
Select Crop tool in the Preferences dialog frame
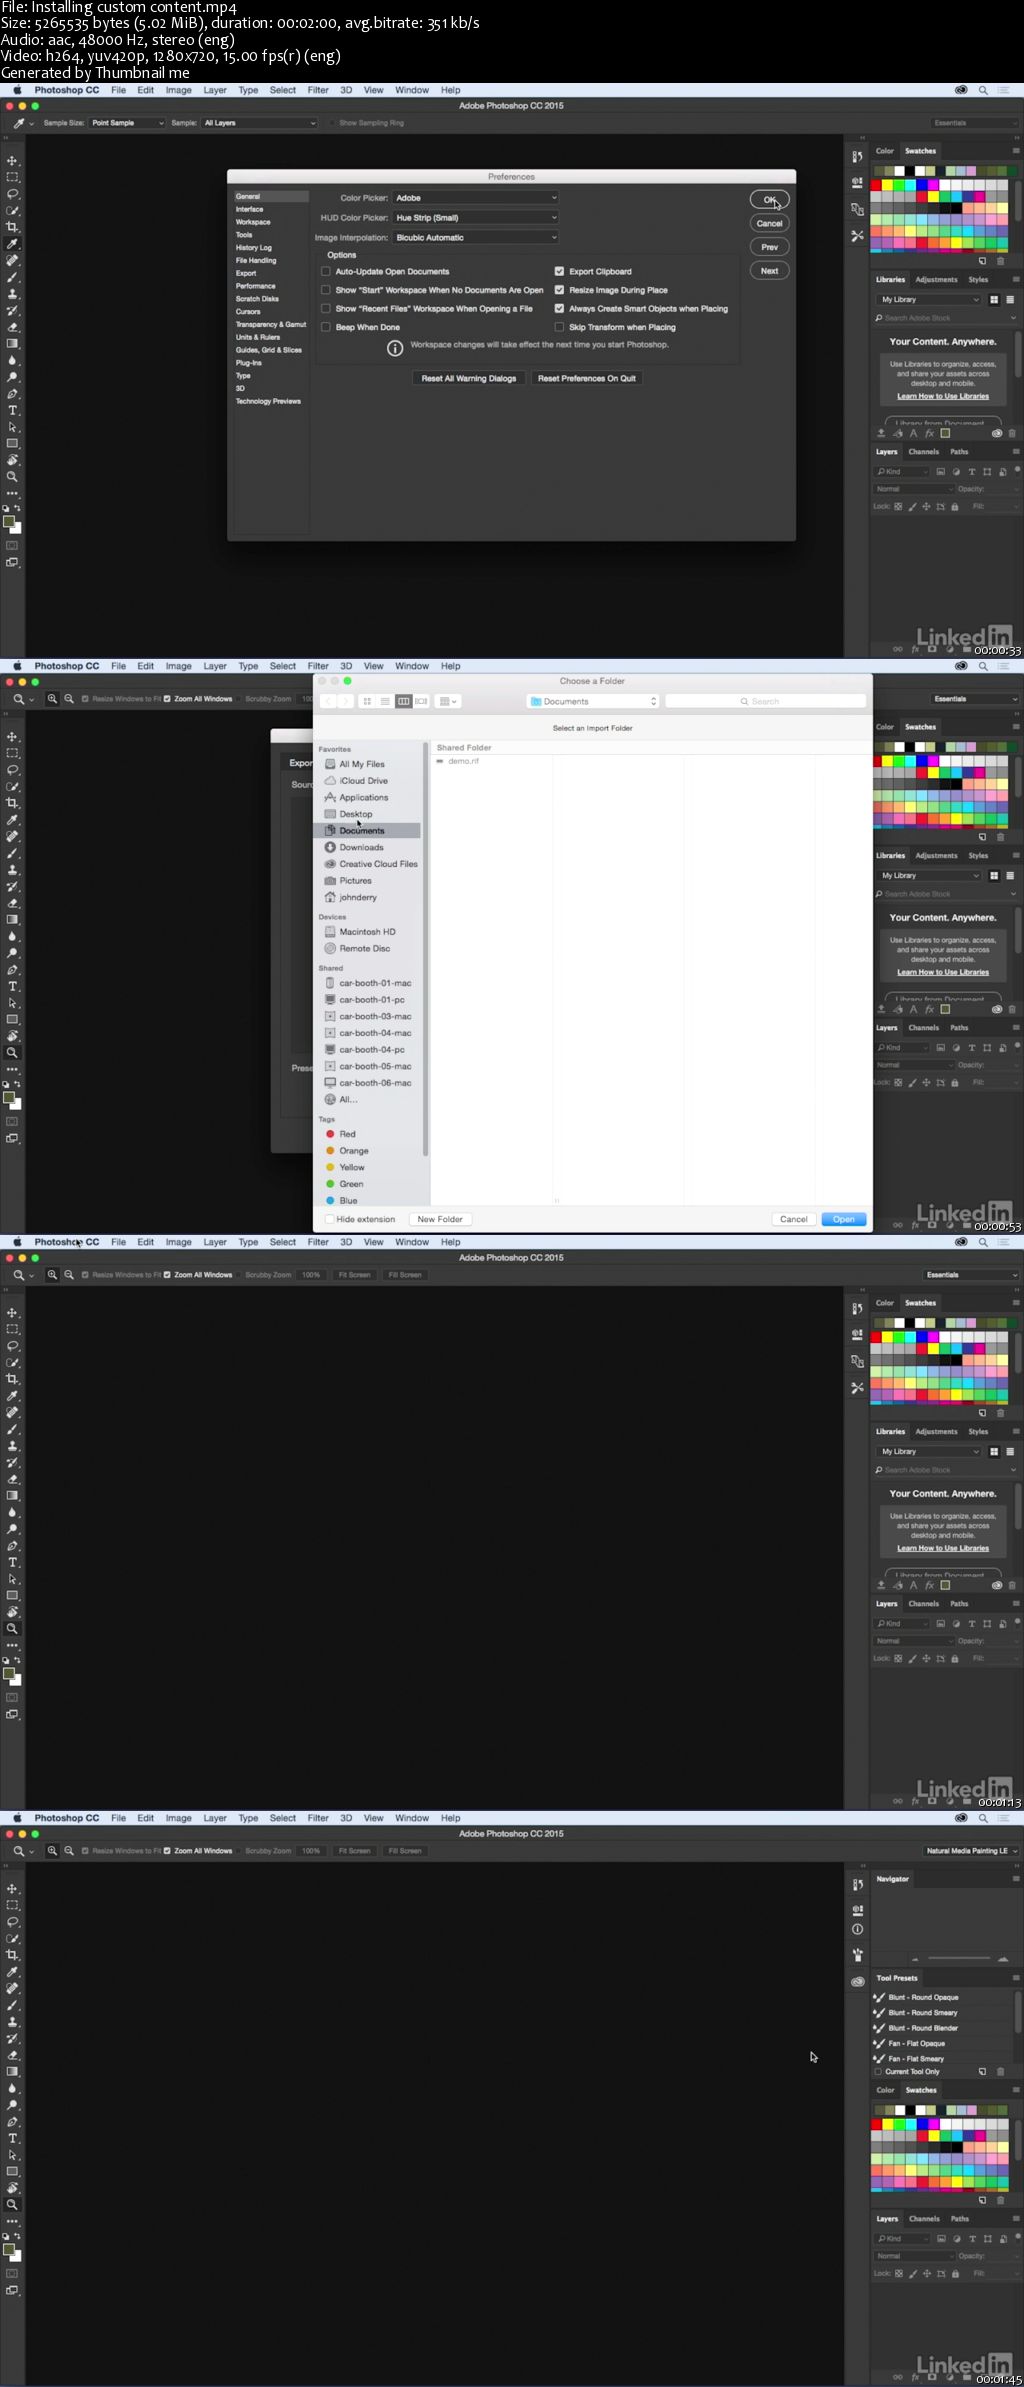pyautogui.click(x=13, y=227)
